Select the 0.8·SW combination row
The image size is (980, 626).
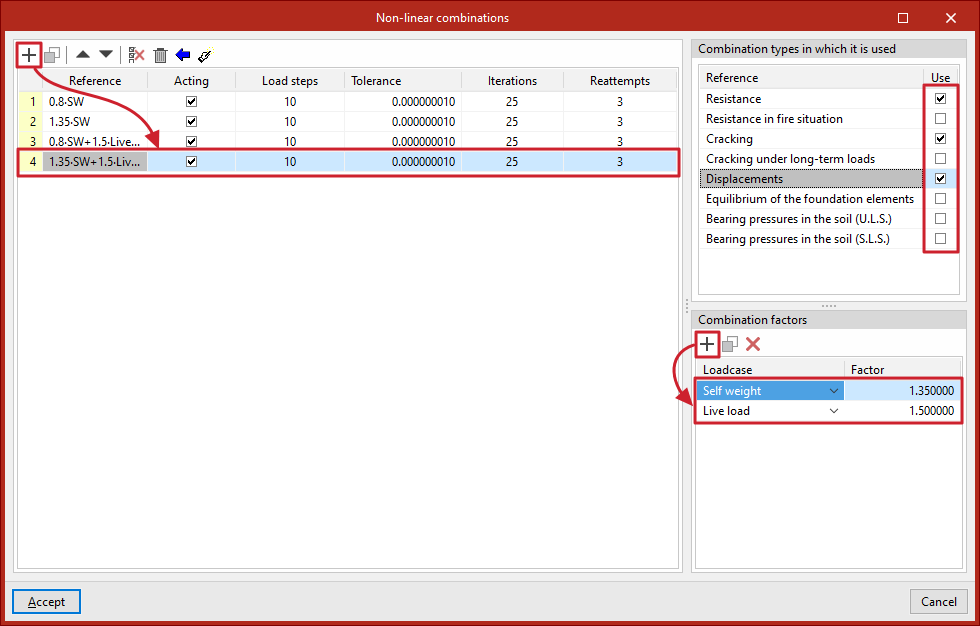pyautogui.click(x=348, y=101)
